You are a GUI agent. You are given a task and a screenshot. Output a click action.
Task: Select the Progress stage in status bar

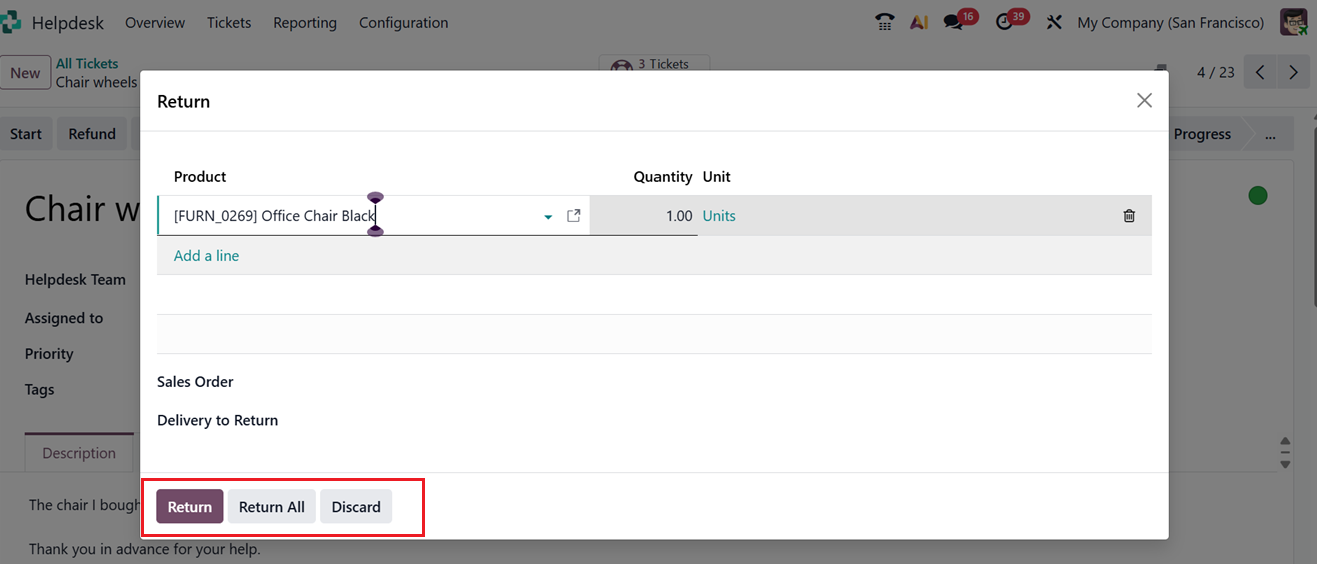[1202, 134]
